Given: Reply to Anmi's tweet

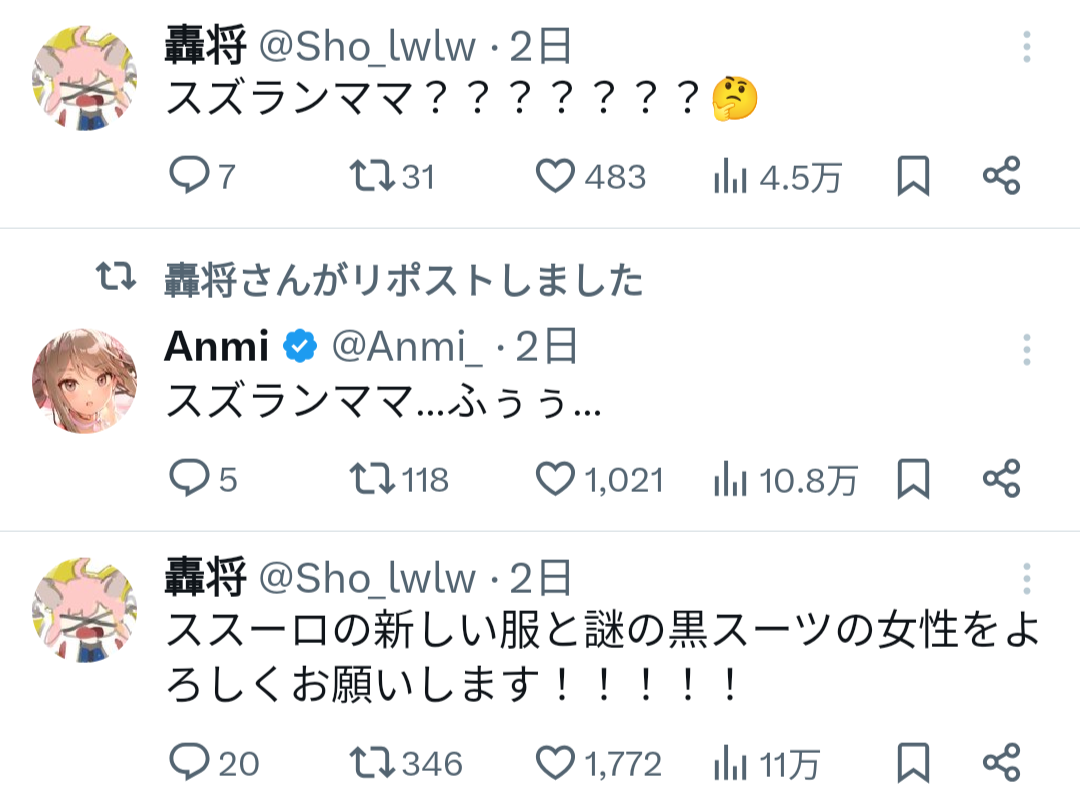Looking at the screenshot, I should [x=187, y=480].
